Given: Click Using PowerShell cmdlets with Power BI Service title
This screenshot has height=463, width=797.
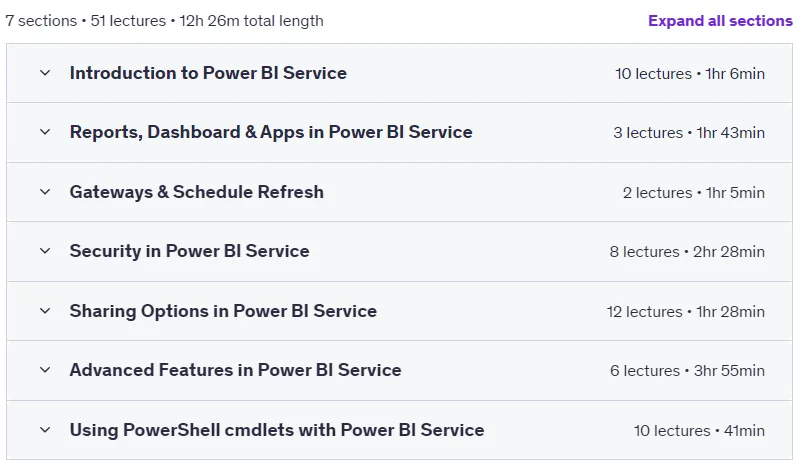Looking at the screenshot, I should pos(277,430).
